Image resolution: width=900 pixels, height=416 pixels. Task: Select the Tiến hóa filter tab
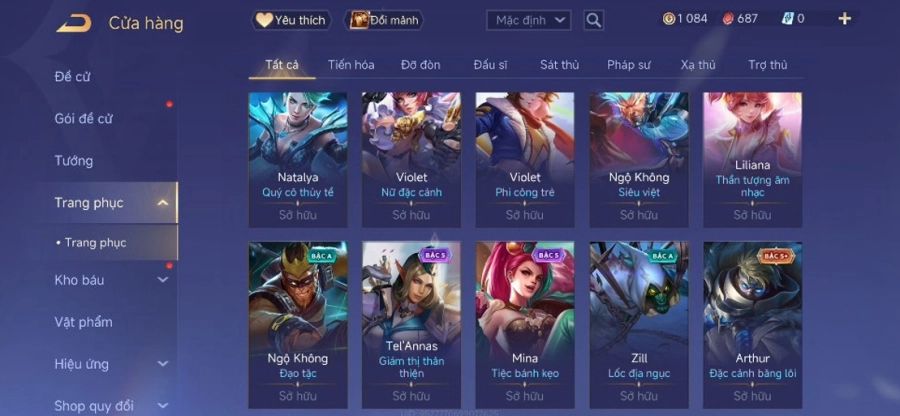[x=351, y=65]
